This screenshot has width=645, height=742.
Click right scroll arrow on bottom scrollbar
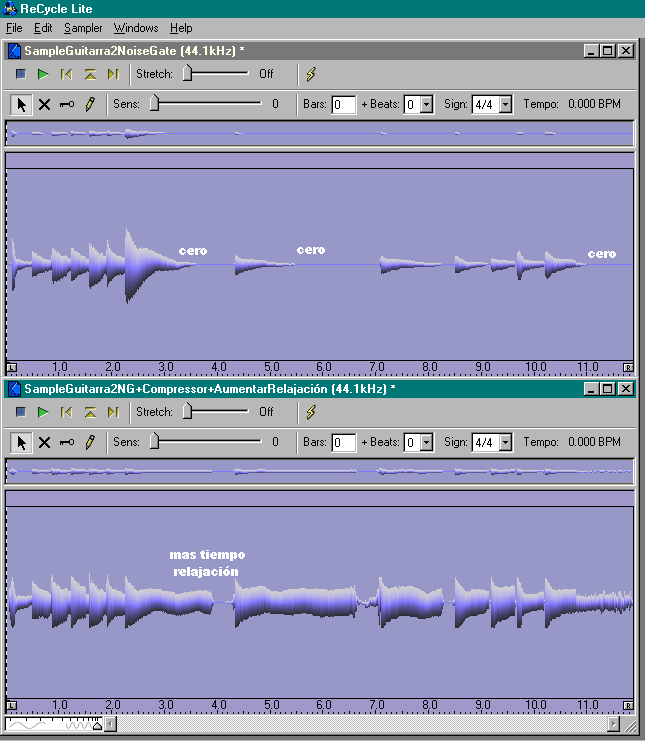pos(614,724)
